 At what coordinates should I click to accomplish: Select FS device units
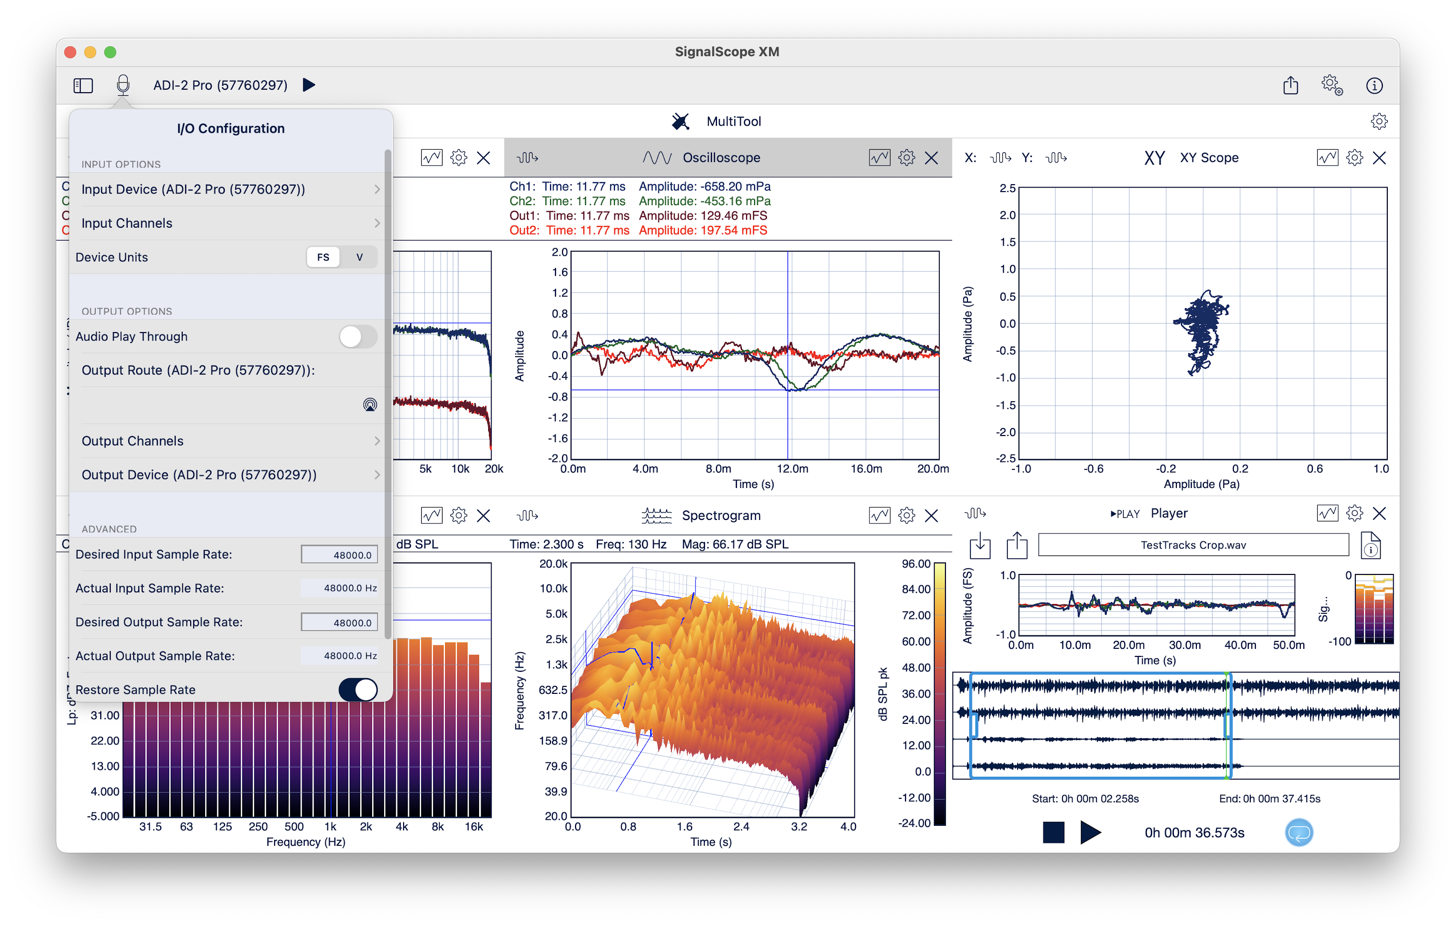coord(323,257)
